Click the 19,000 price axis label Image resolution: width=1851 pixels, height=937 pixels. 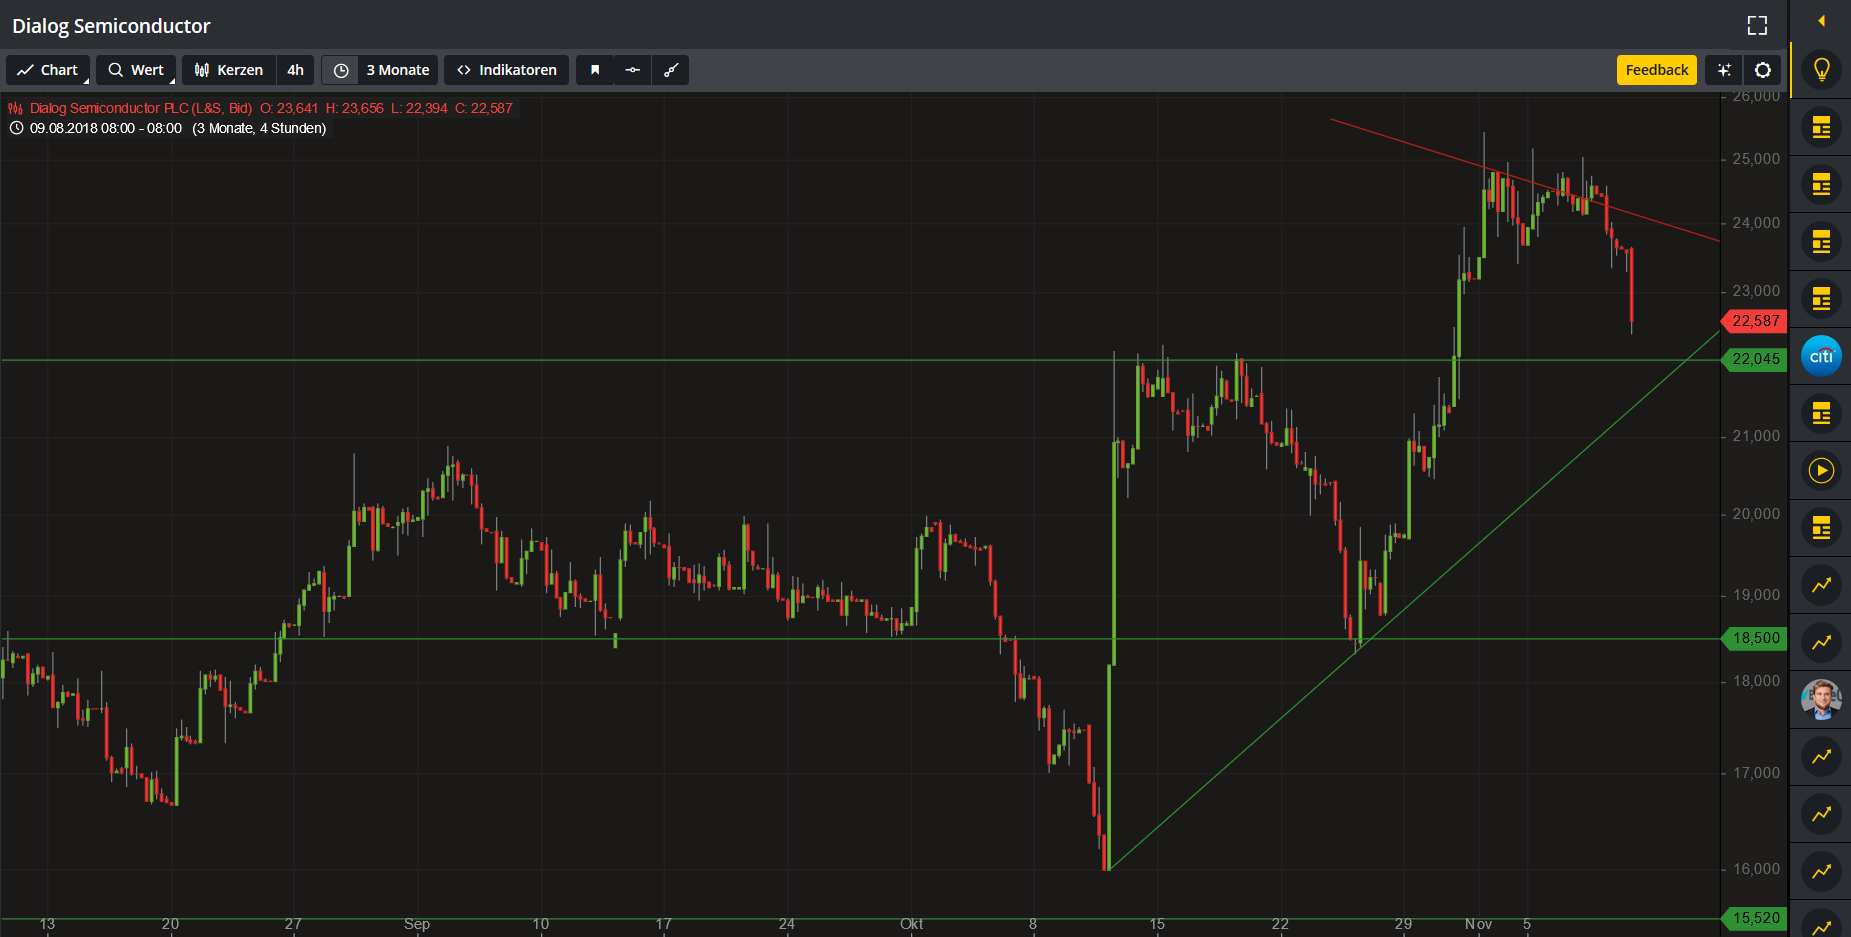[1756, 595]
